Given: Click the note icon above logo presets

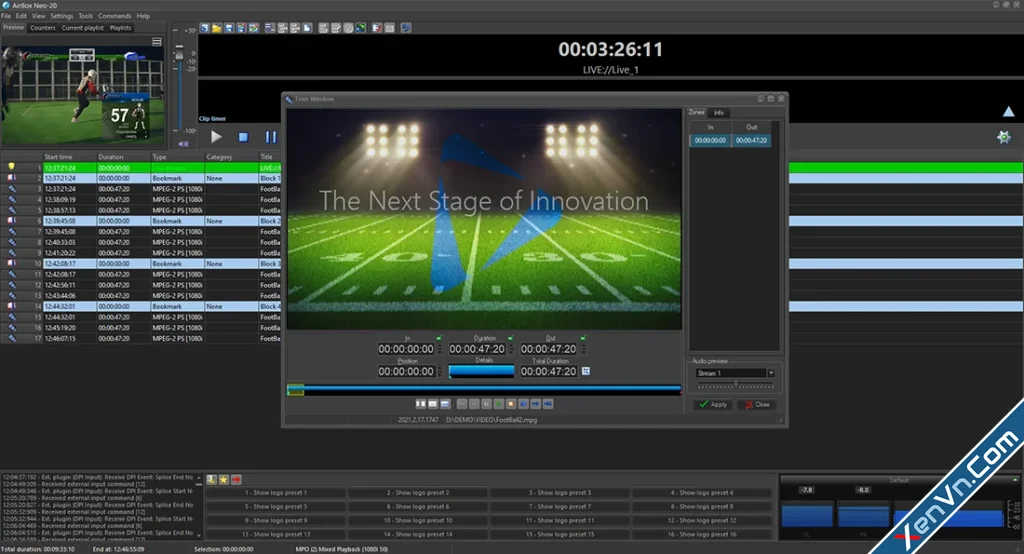Looking at the screenshot, I should tap(212, 480).
